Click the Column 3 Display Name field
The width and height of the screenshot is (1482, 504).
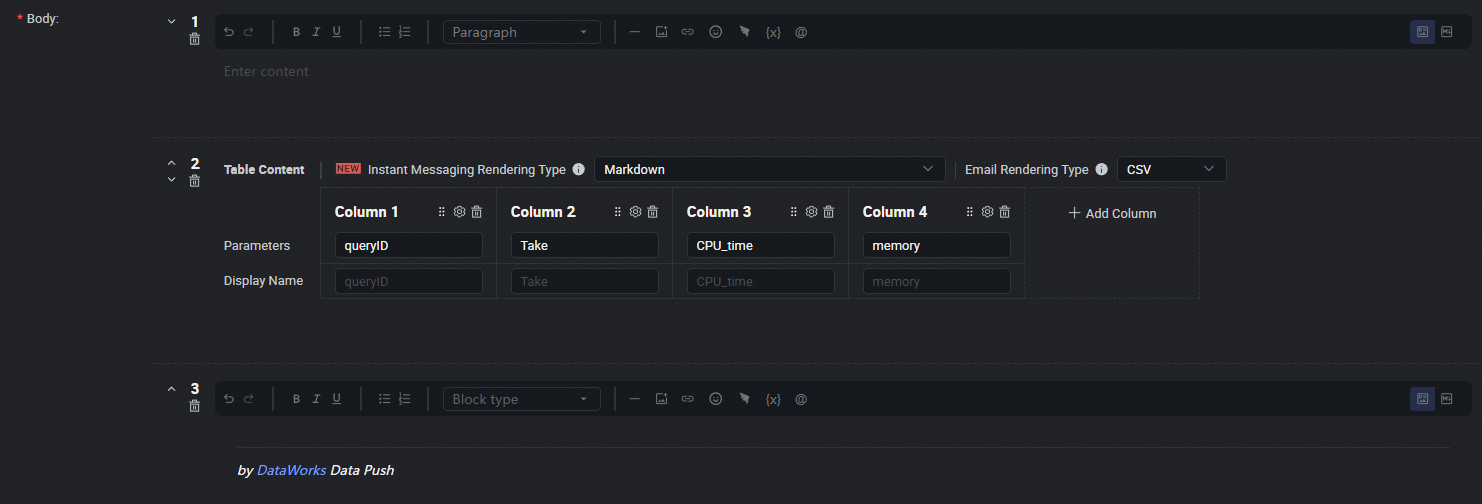760,282
